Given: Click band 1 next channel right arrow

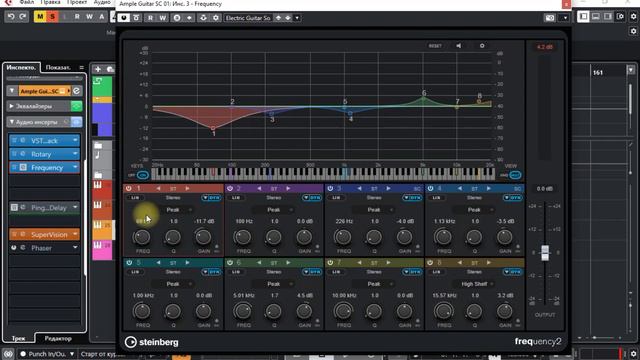Looking at the screenshot, I should 187,189.
